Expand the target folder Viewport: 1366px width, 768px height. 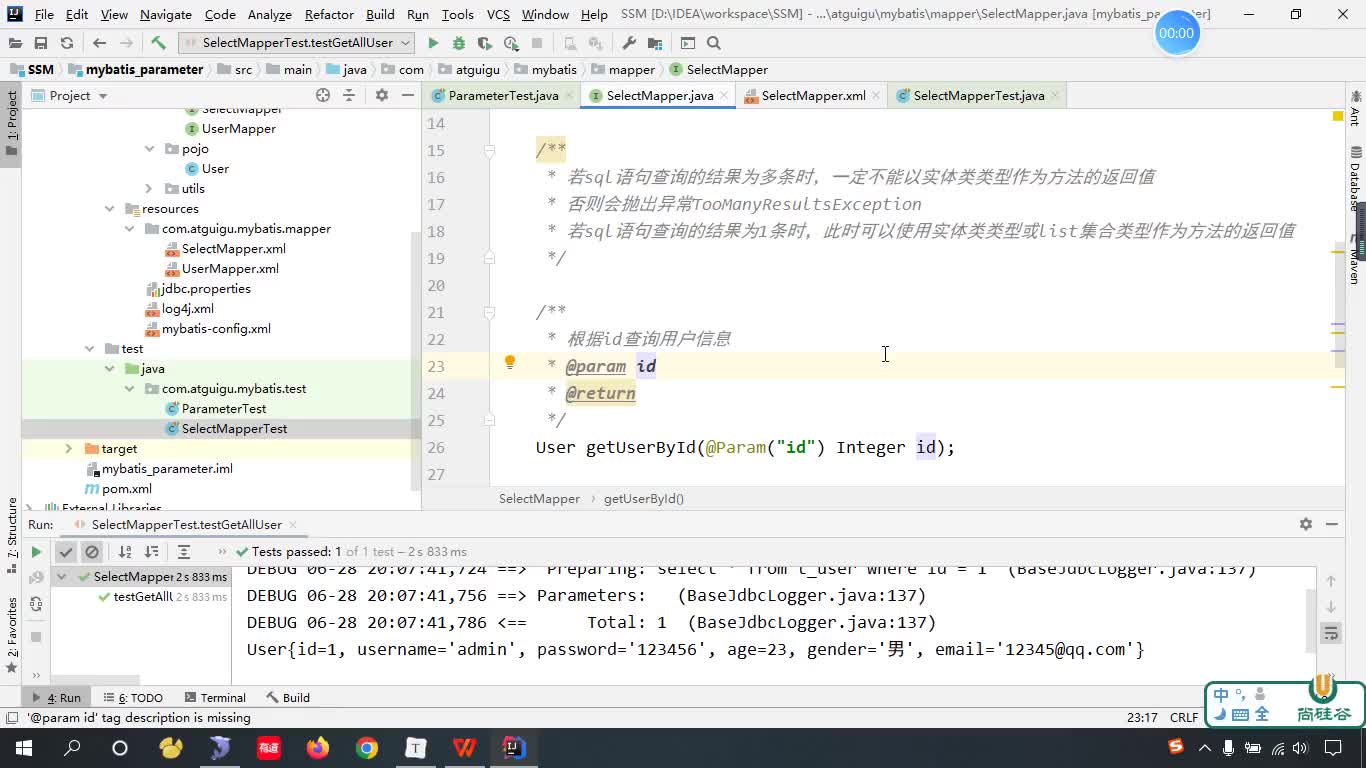click(x=69, y=448)
